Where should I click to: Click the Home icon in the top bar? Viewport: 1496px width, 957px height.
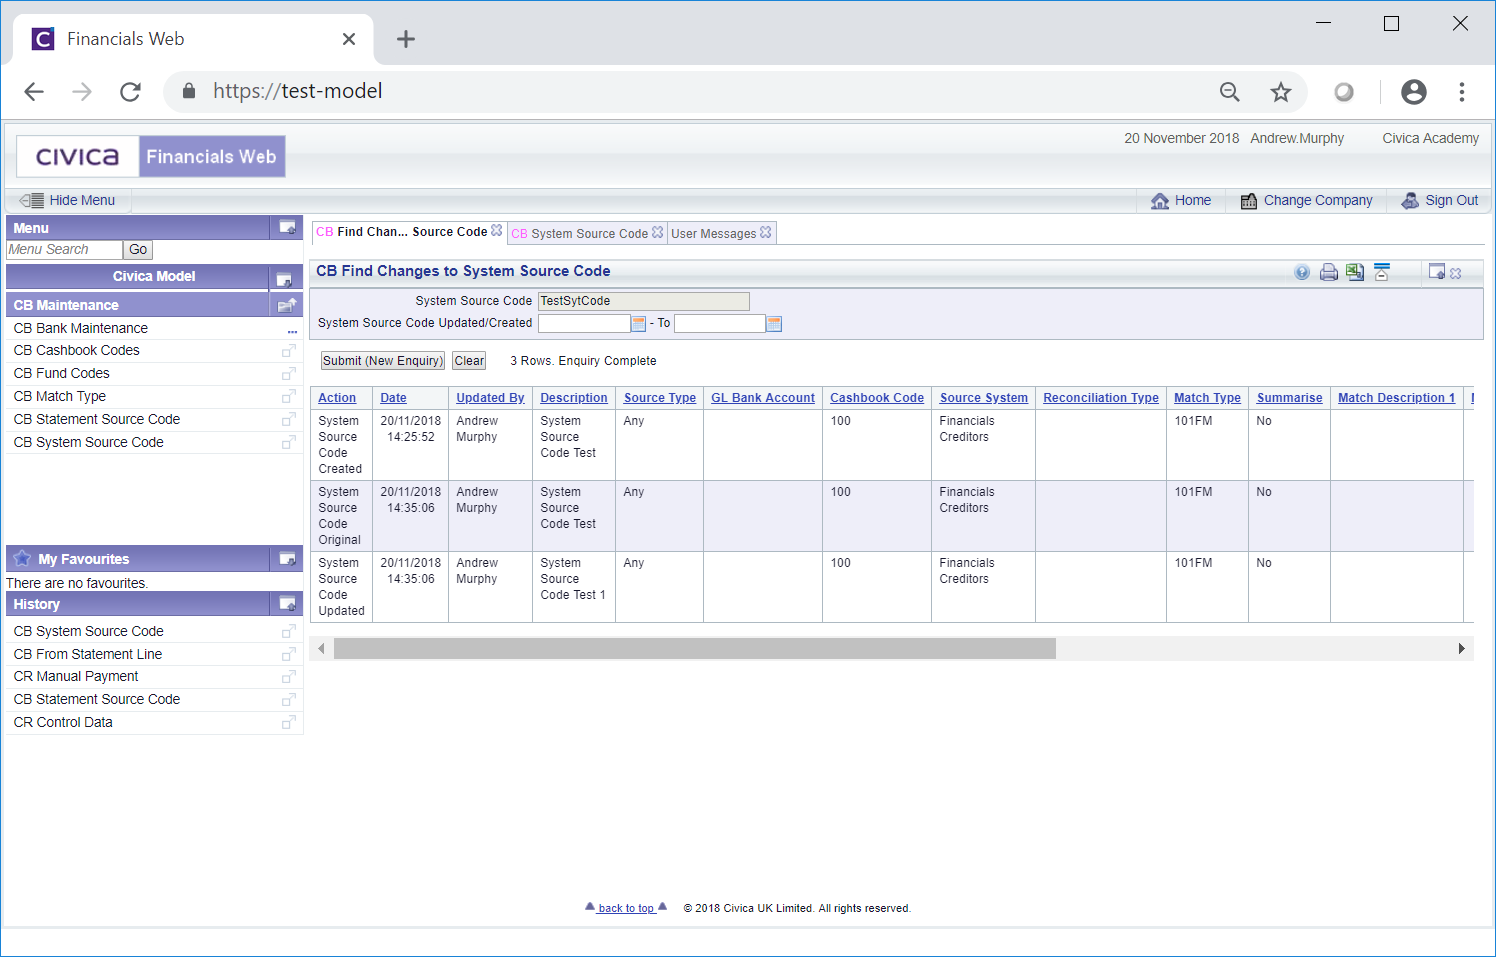pyautogui.click(x=1160, y=201)
